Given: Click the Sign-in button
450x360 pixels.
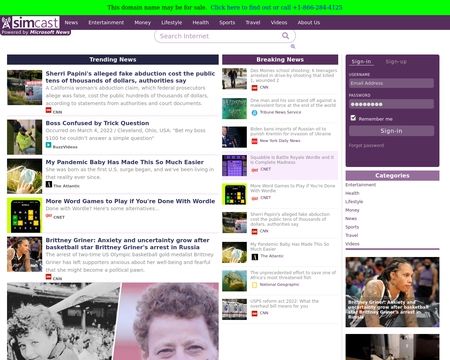Looking at the screenshot, I should click(x=392, y=131).
